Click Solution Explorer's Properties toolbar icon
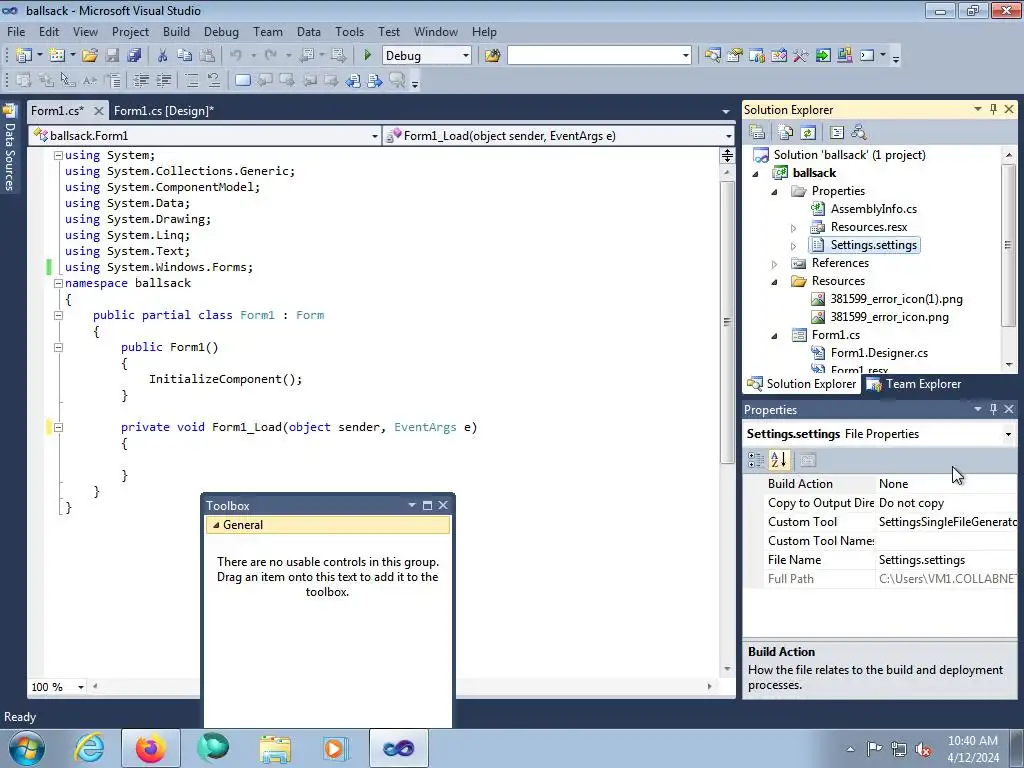 tap(757, 133)
